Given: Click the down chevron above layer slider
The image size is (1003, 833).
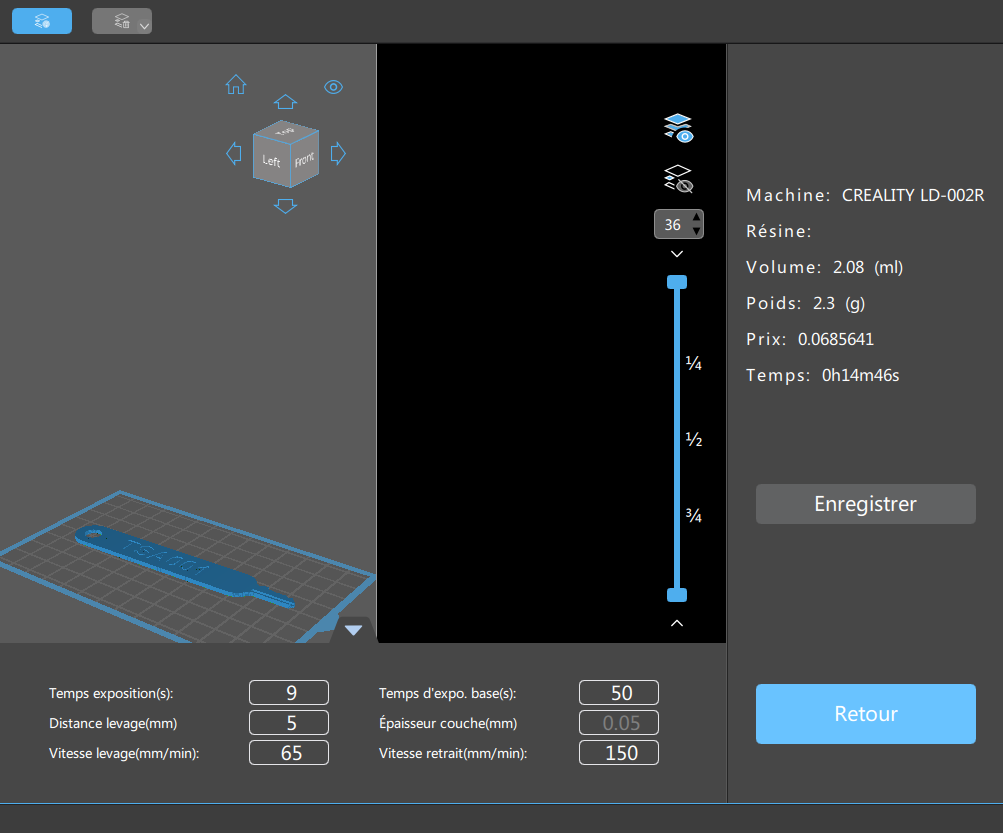Looking at the screenshot, I should point(677,254).
